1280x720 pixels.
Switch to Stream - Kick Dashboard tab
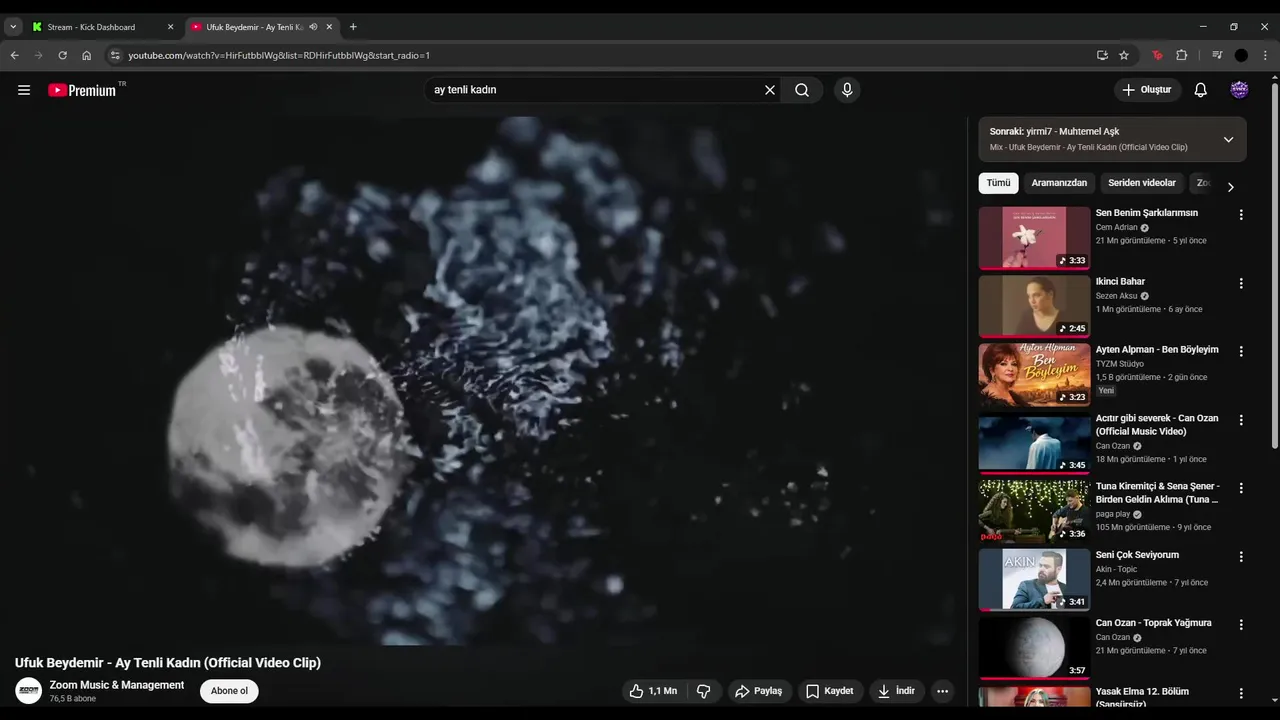(100, 27)
